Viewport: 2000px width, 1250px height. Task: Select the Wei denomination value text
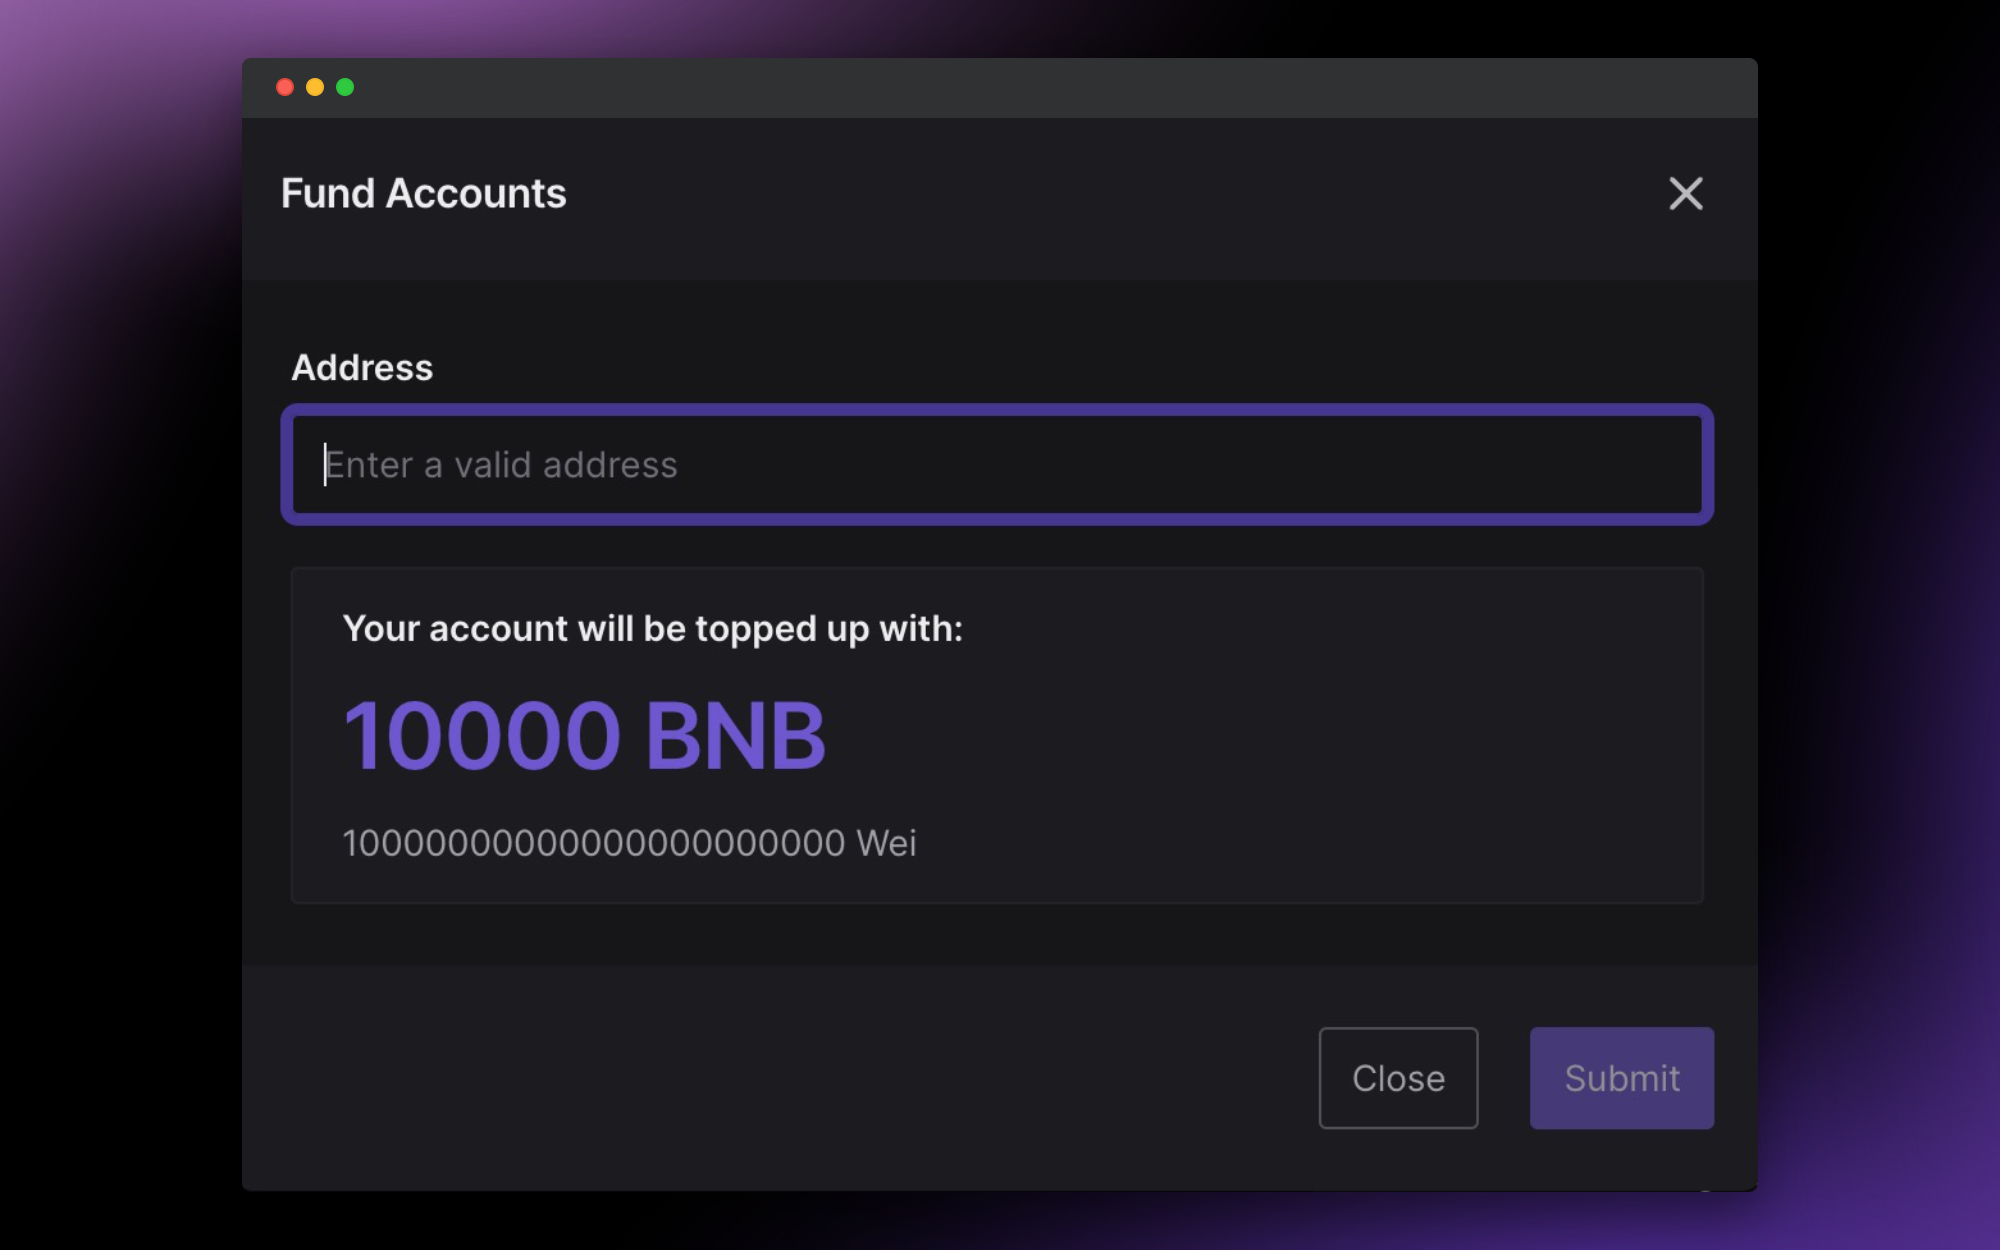click(x=631, y=843)
